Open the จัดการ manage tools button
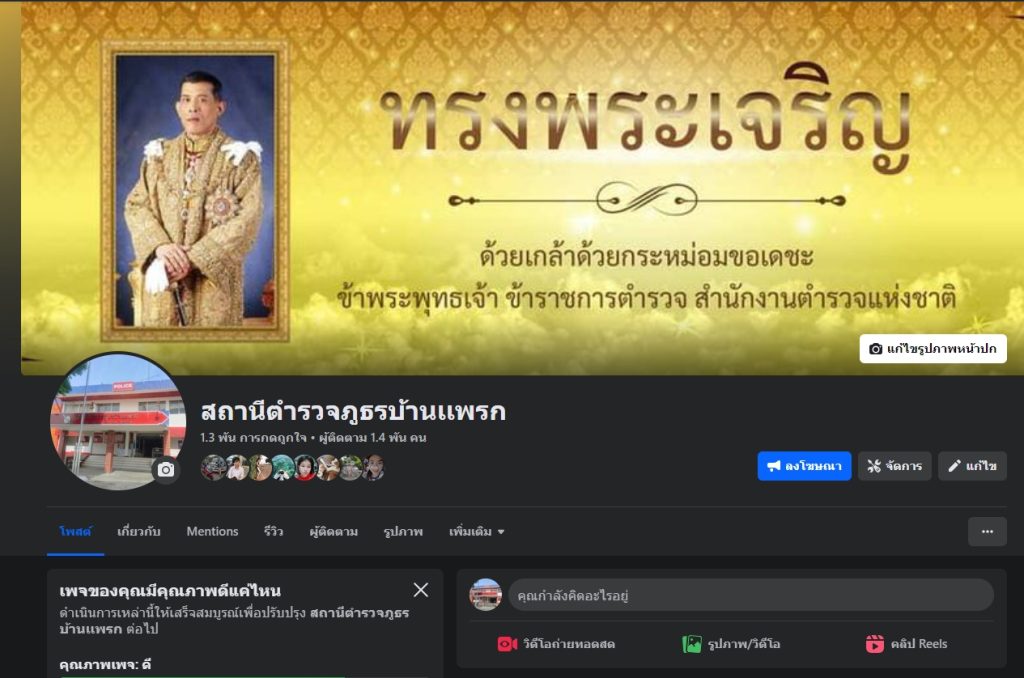Image resolution: width=1024 pixels, height=678 pixels. tap(894, 466)
